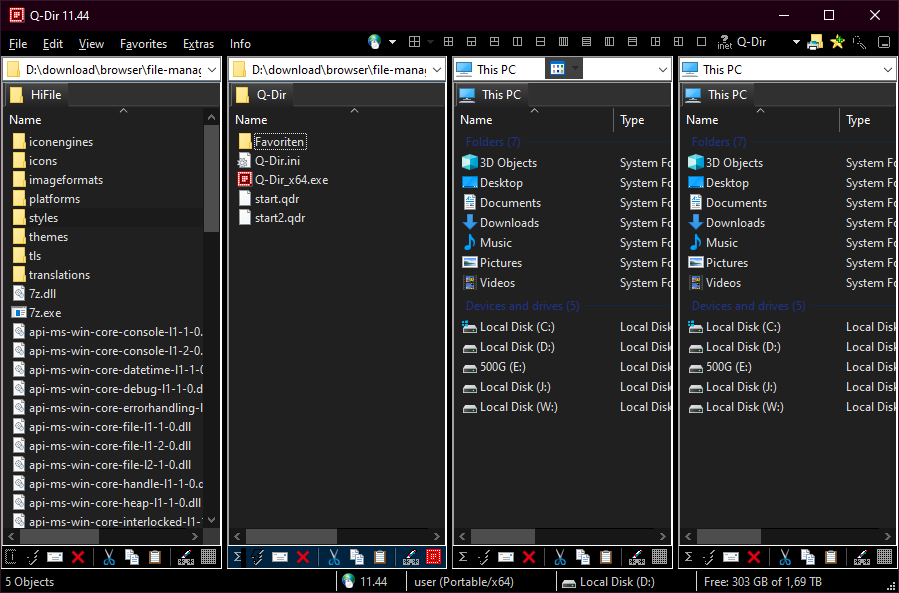
Task: Click the paste clipboard icon under third pane
Action: [x=605, y=556]
